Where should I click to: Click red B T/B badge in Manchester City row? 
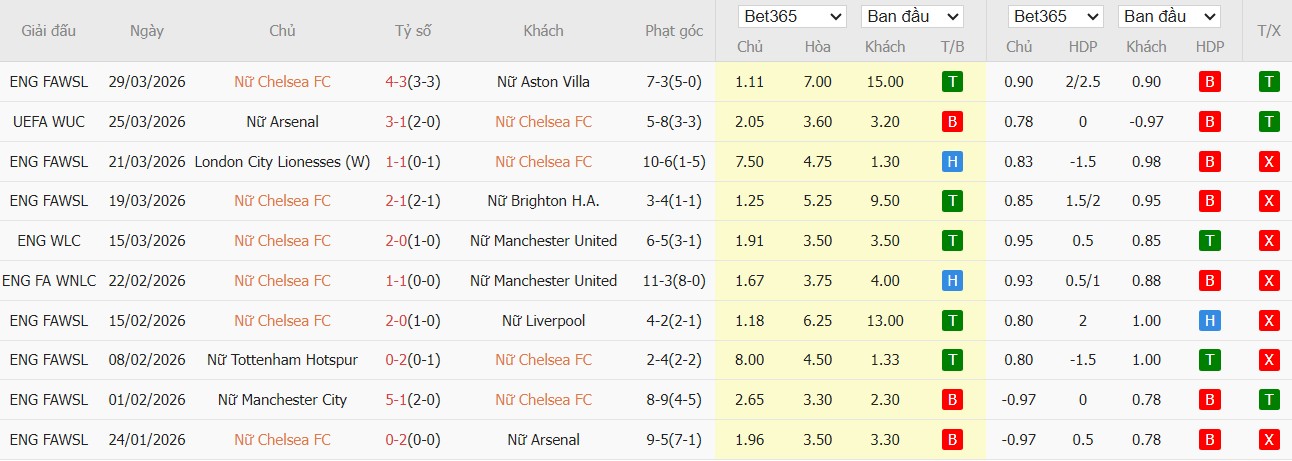[x=952, y=400]
